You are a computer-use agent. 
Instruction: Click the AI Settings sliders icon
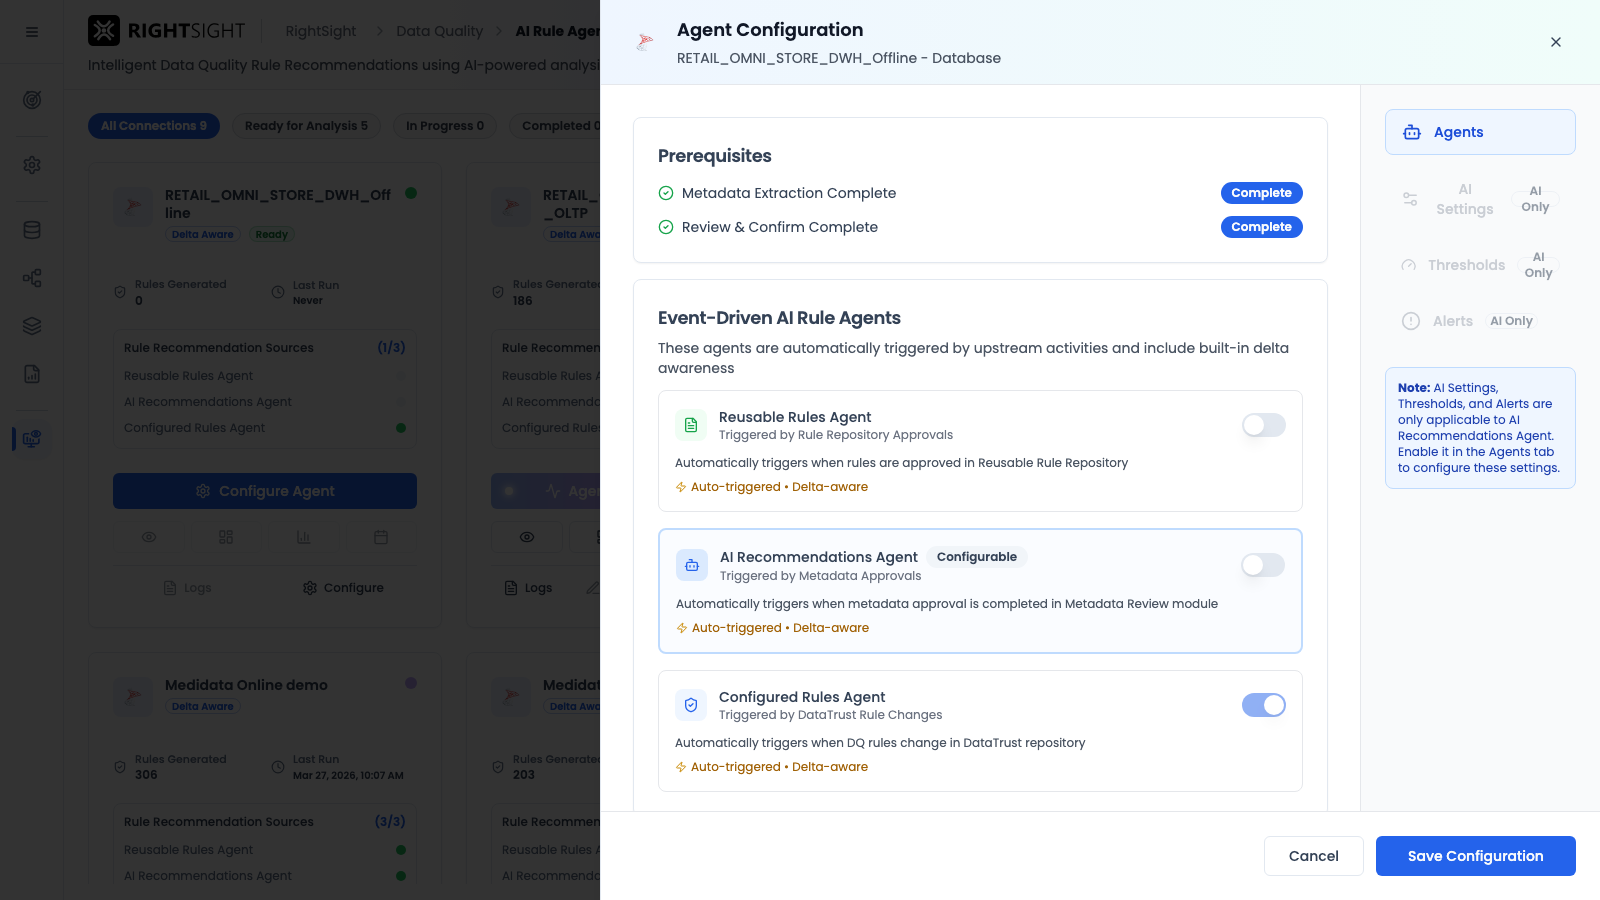click(1410, 199)
